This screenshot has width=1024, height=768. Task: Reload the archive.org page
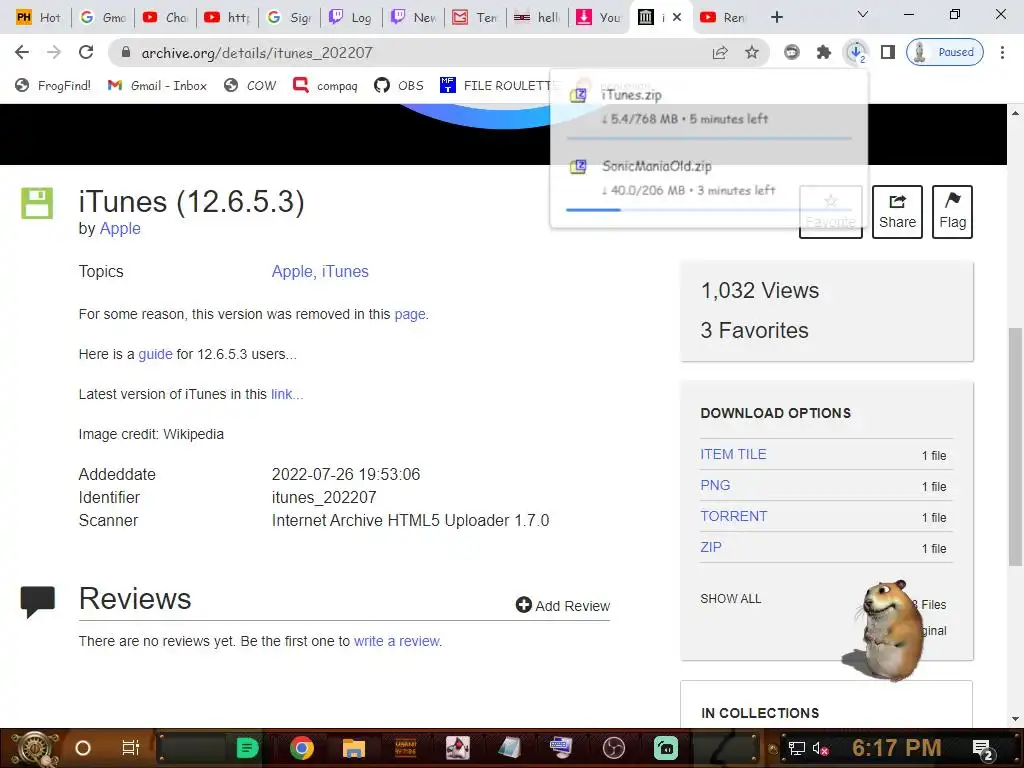tap(86, 52)
